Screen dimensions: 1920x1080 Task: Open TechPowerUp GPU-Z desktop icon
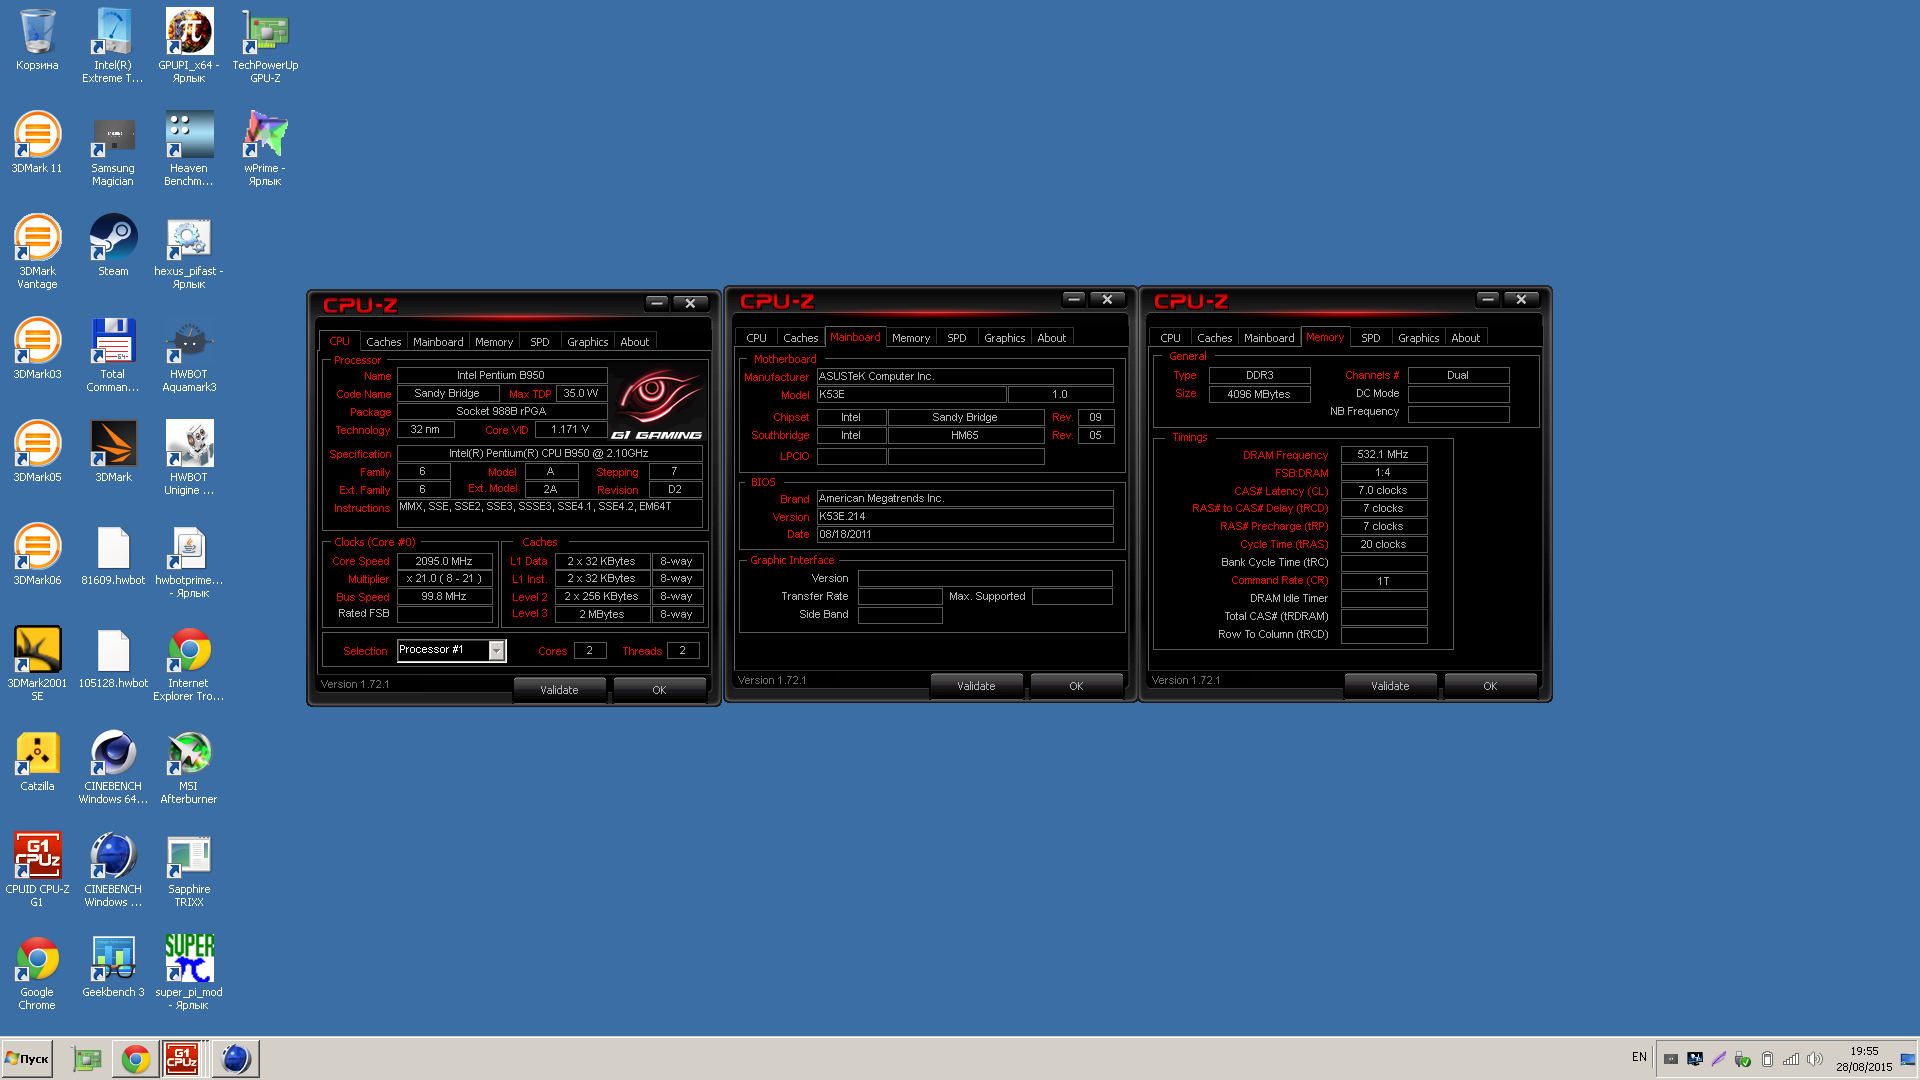click(265, 45)
